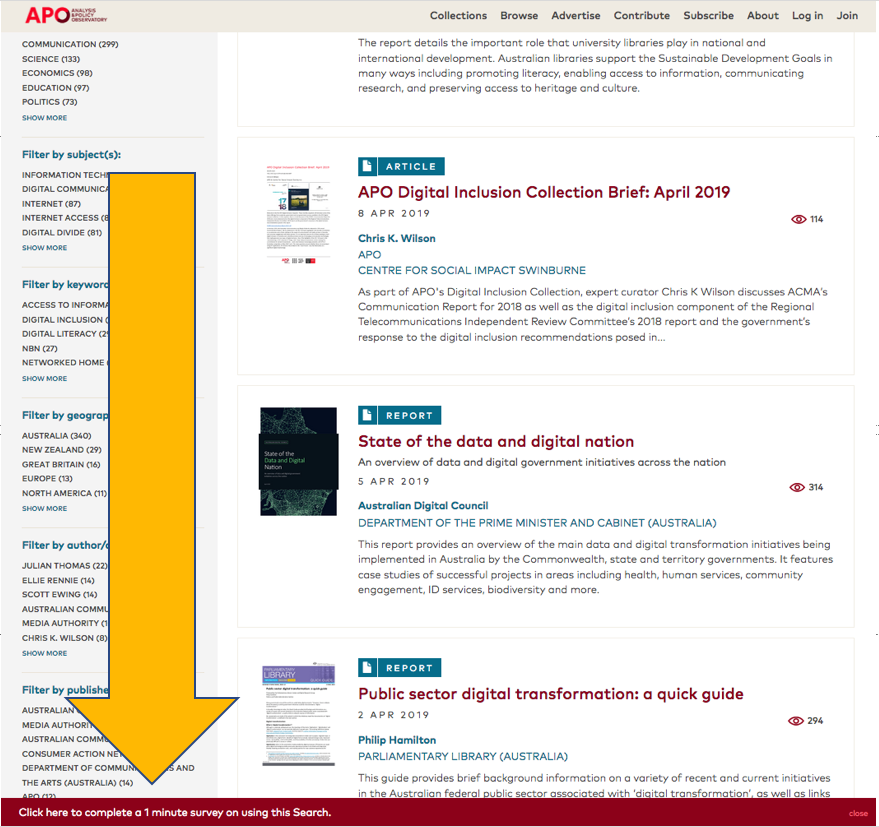Click document icon on State of data report
Screen dimensions: 879x827
[368, 415]
